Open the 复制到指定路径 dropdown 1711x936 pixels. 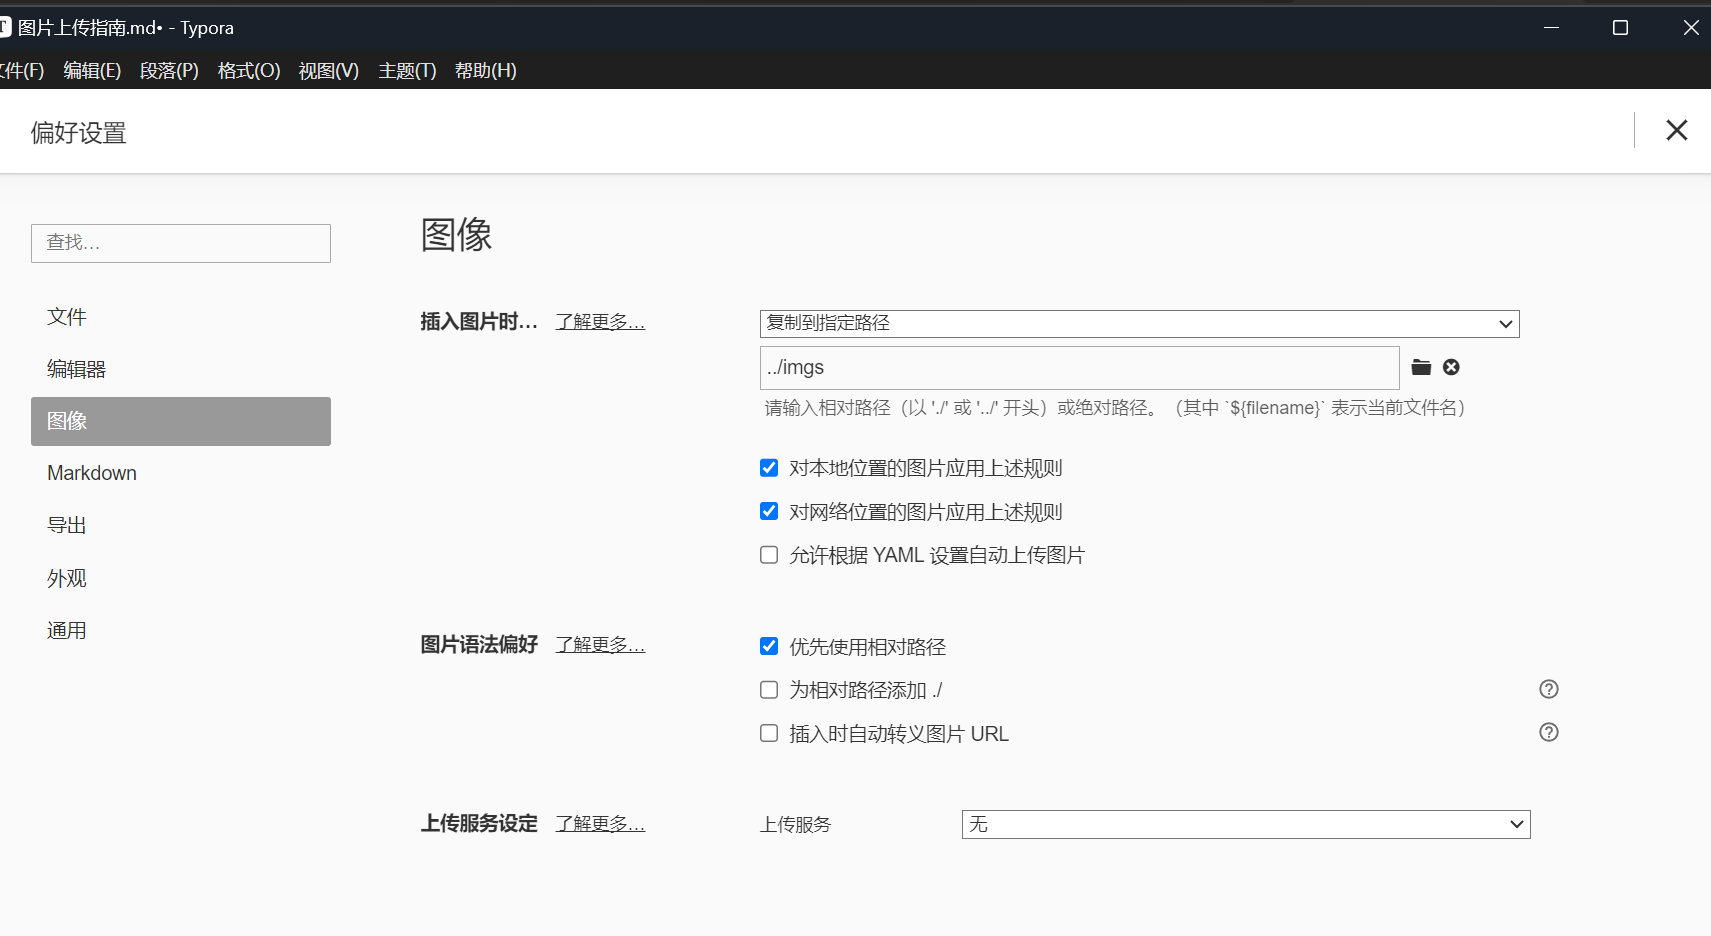(1139, 323)
